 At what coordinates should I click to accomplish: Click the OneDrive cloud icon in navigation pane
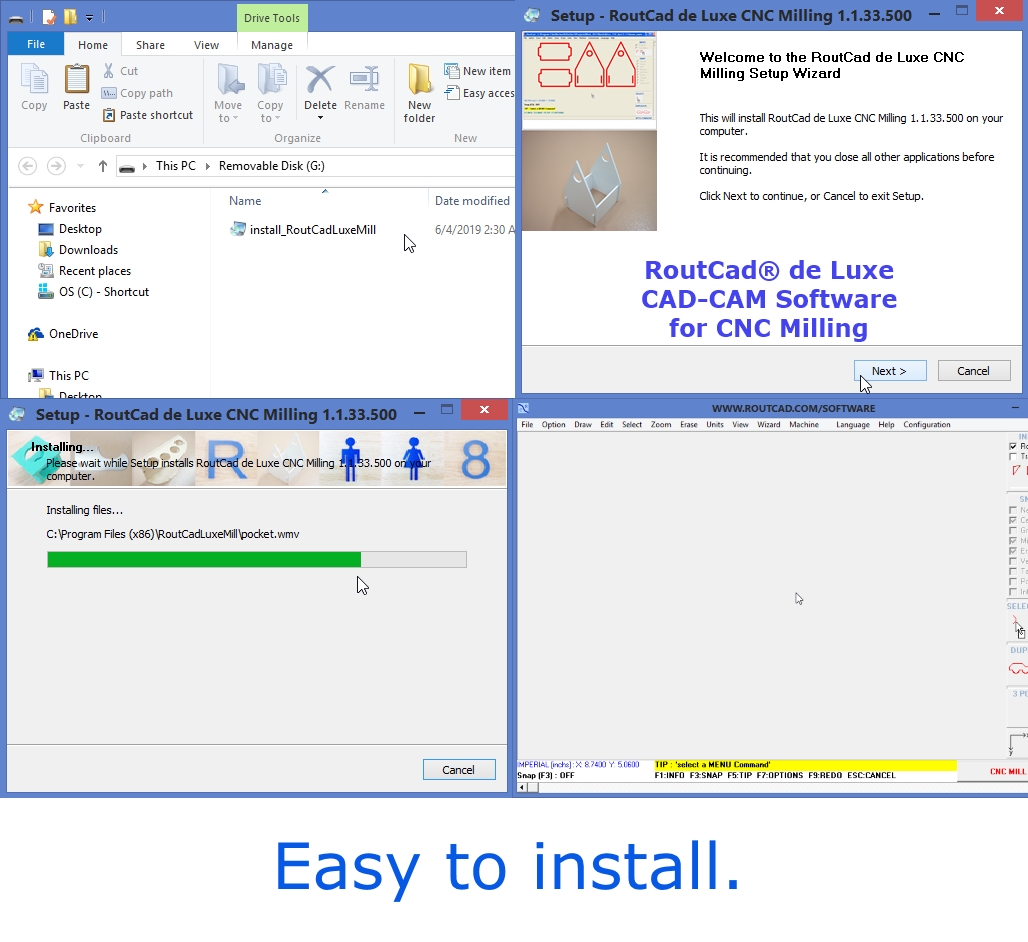(35, 334)
